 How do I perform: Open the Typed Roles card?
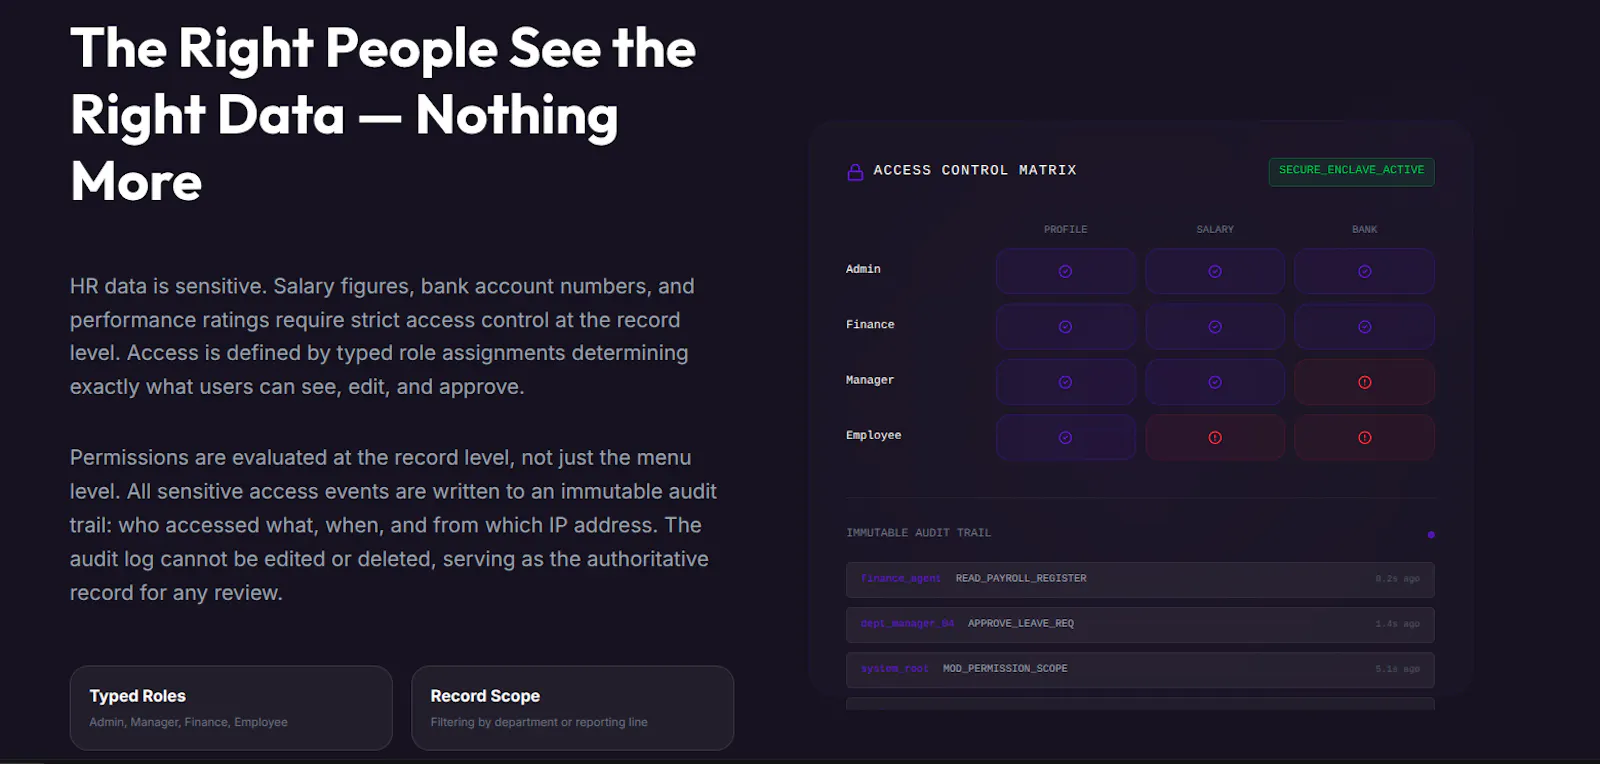pyautogui.click(x=231, y=708)
